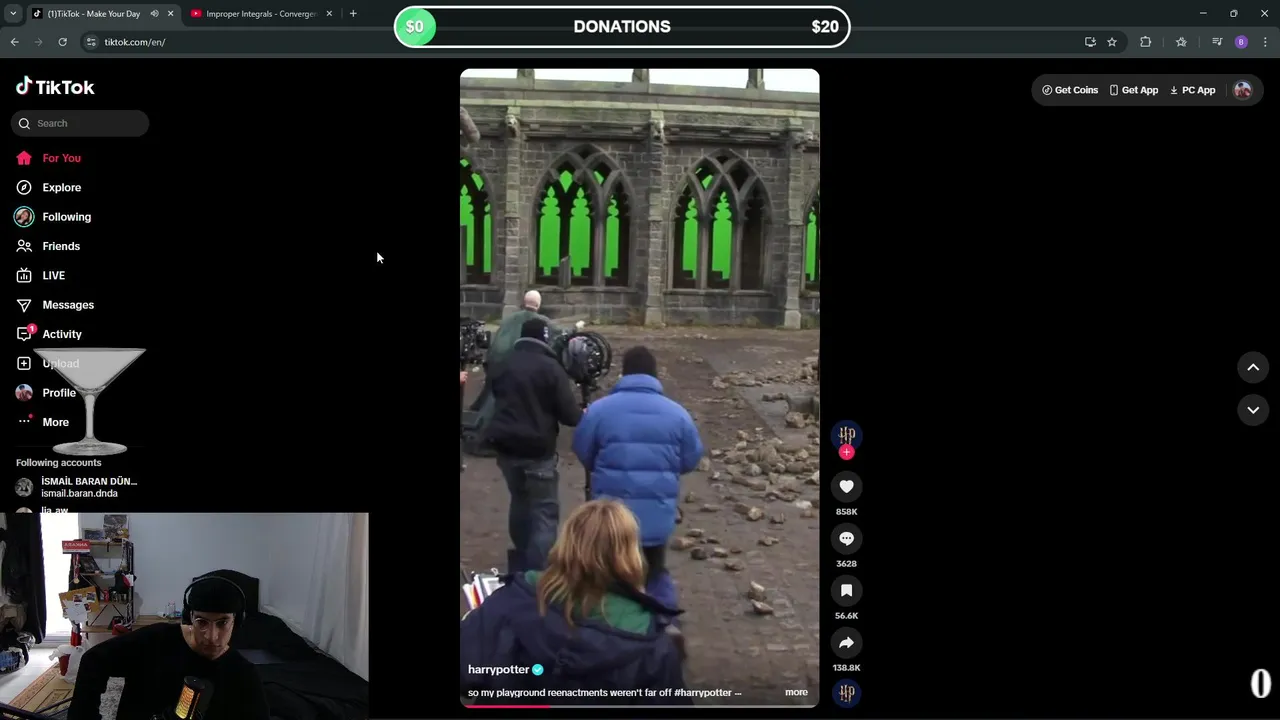Seek in the video progress bar
1280x720 pixels.
[x=639, y=705]
